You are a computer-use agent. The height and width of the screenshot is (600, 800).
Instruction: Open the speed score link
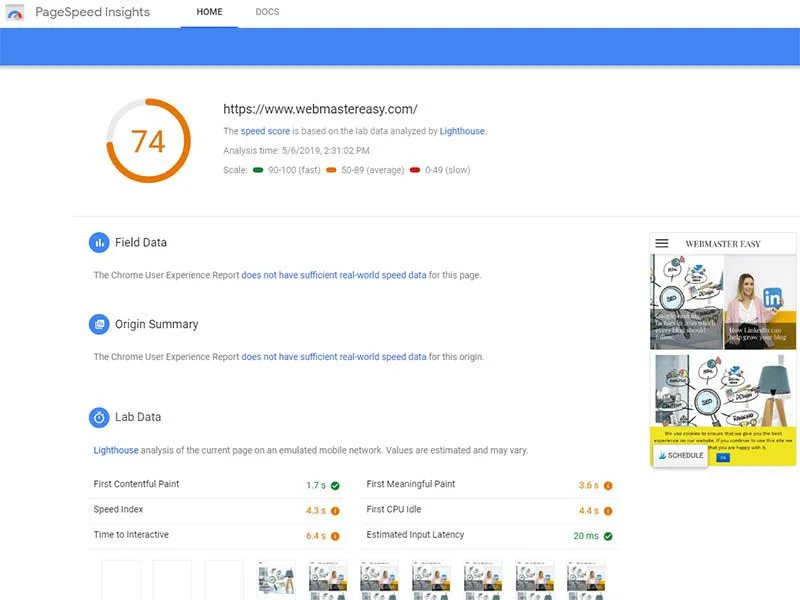(265, 131)
